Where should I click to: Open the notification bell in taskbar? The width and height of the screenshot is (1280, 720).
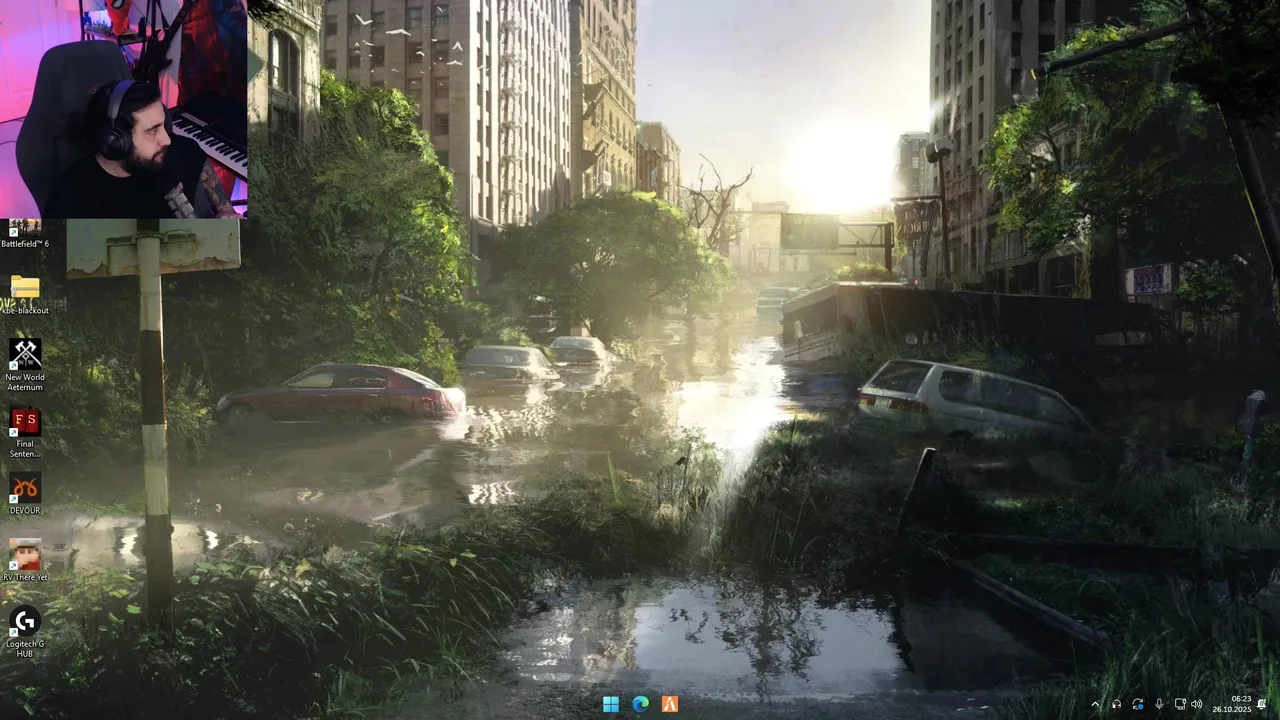[x=1262, y=704]
